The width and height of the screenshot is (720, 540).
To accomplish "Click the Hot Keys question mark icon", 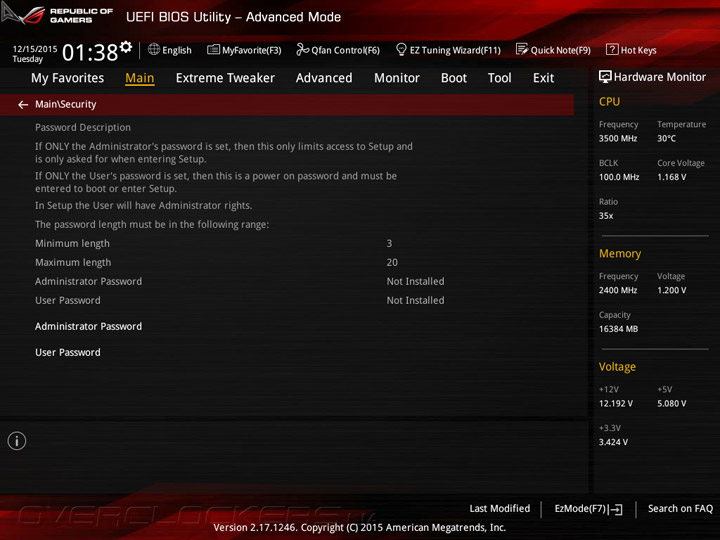I will click(x=612, y=49).
